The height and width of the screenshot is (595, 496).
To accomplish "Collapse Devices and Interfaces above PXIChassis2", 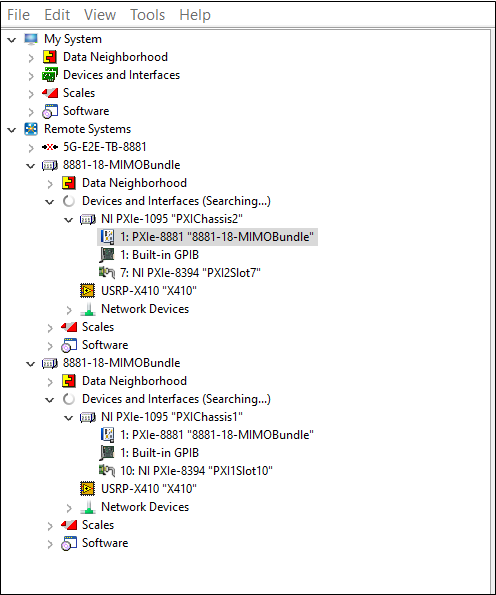I will (50, 202).
